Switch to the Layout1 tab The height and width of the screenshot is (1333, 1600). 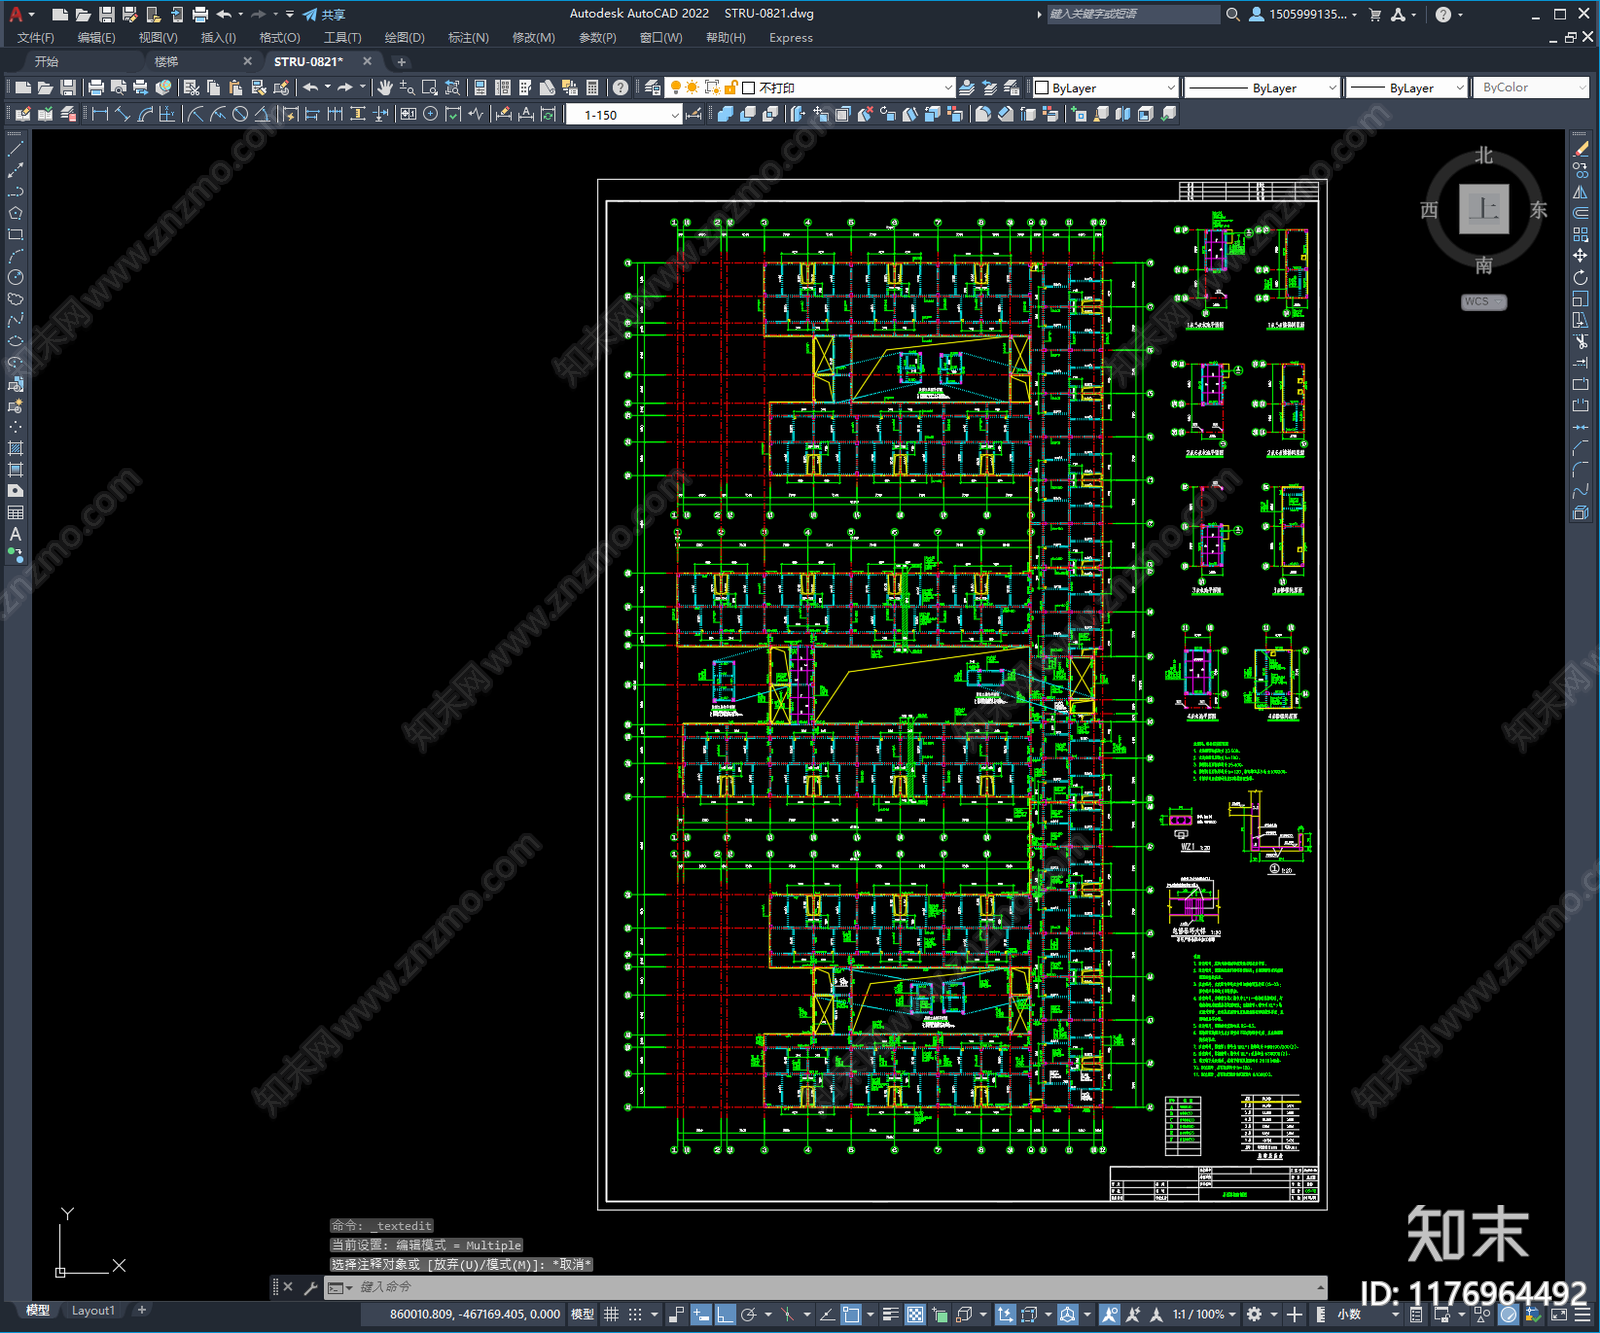coord(93,1310)
